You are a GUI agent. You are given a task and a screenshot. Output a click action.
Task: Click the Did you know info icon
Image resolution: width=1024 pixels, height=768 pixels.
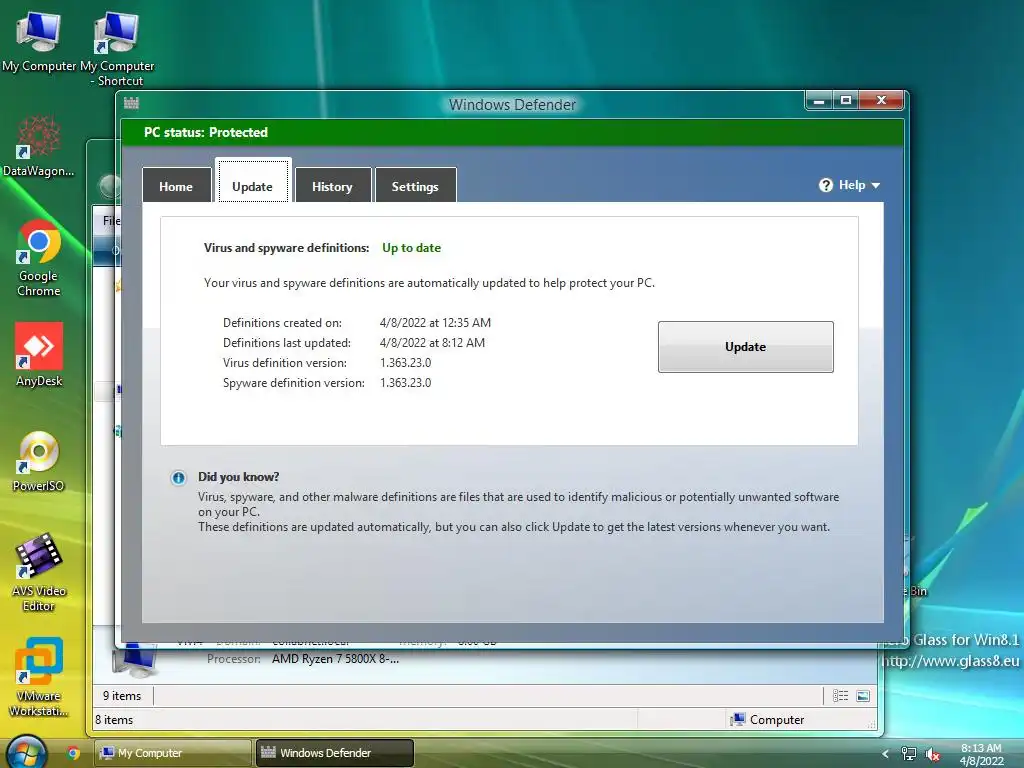pos(178,477)
